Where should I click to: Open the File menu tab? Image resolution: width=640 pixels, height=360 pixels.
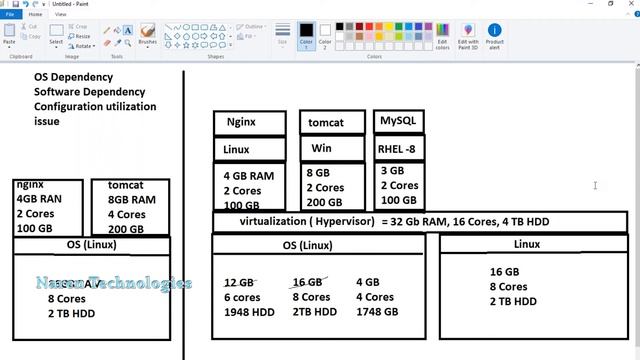pos(10,14)
